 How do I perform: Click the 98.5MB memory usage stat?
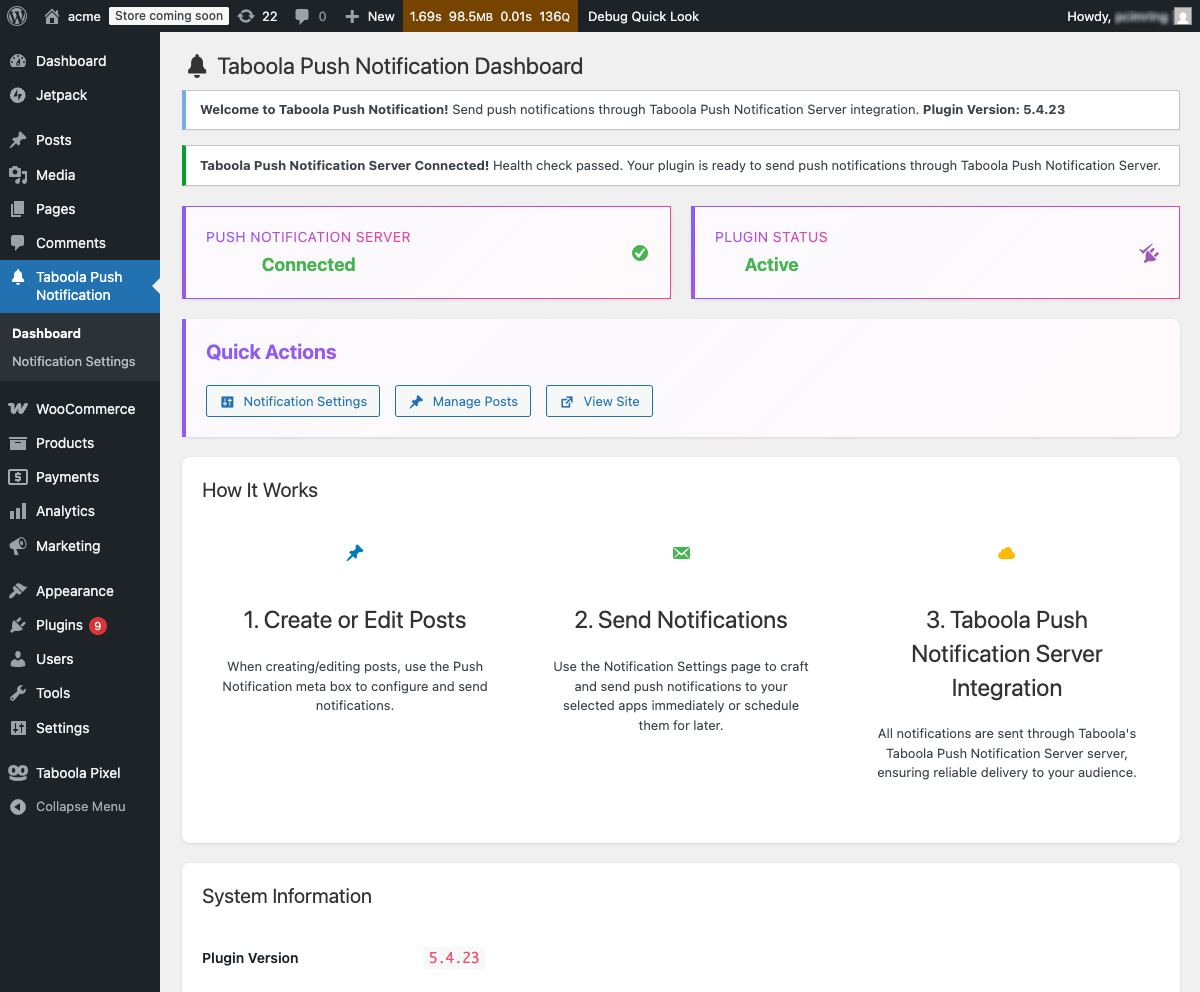point(471,16)
